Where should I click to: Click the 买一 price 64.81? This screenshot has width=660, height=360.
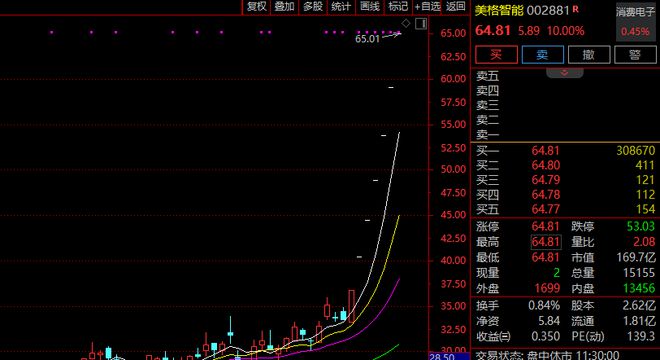(546, 151)
